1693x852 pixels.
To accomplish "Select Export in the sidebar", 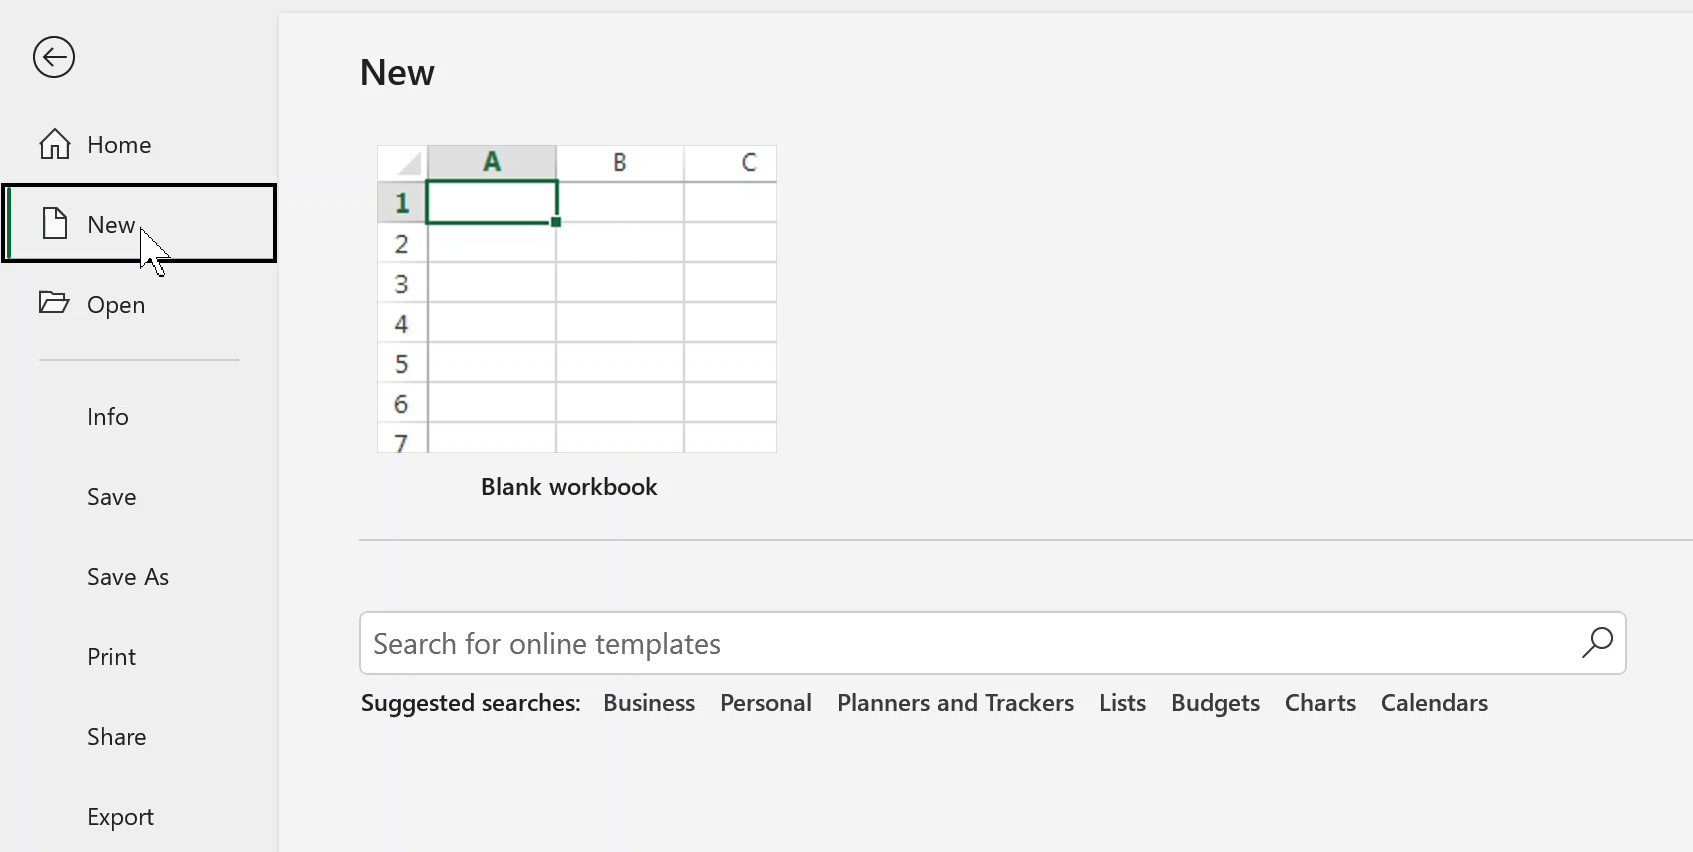I will tap(121, 817).
